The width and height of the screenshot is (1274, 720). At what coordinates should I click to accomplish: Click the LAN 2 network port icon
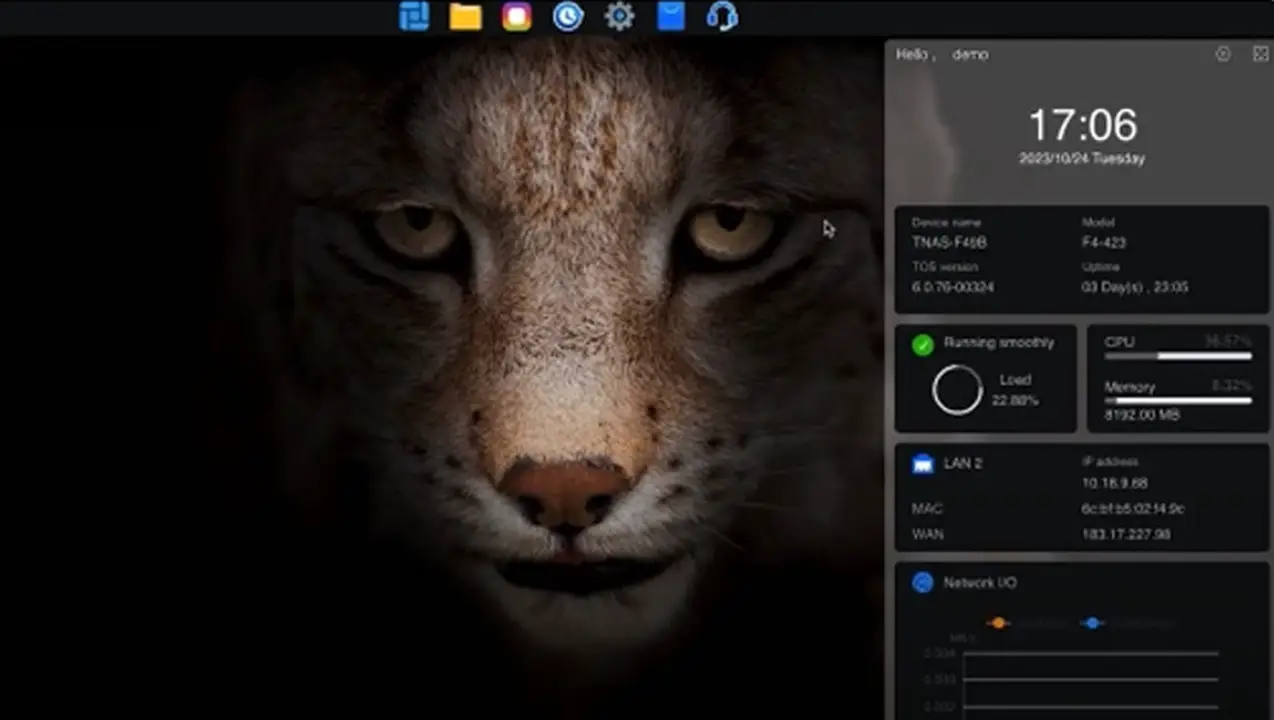point(923,463)
